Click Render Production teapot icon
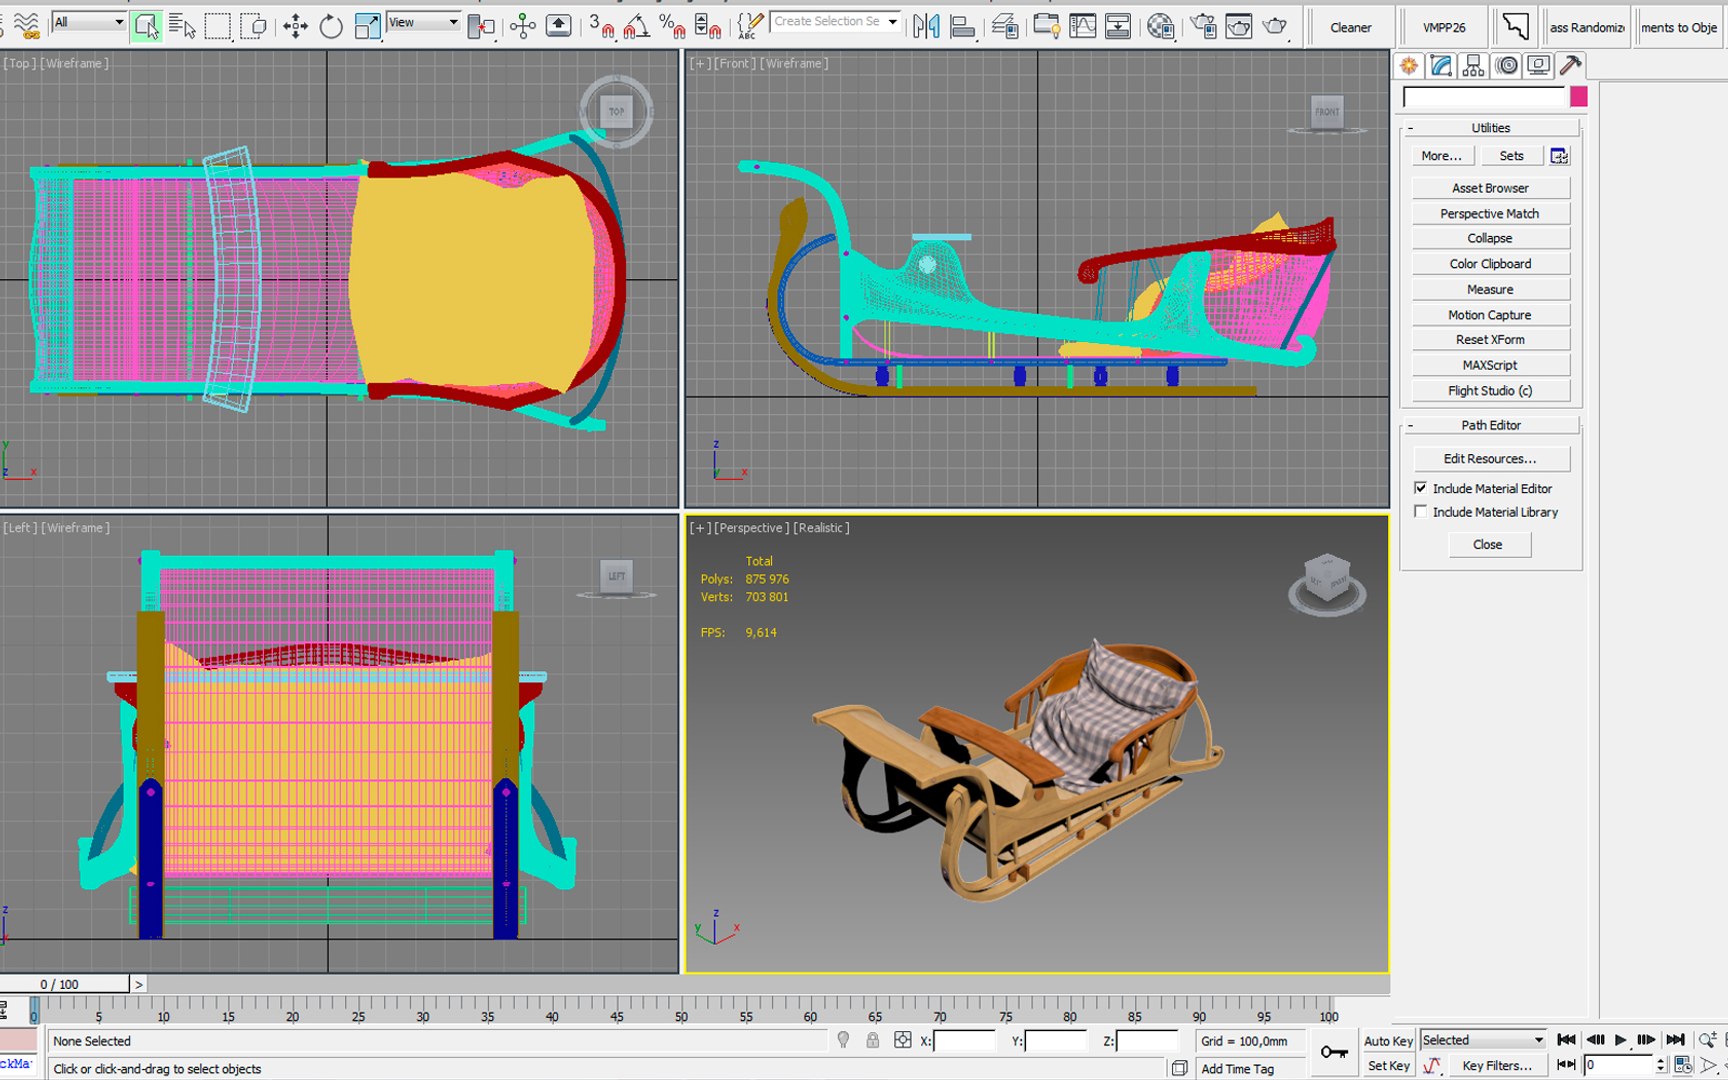The image size is (1728, 1080). click(1275, 26)
